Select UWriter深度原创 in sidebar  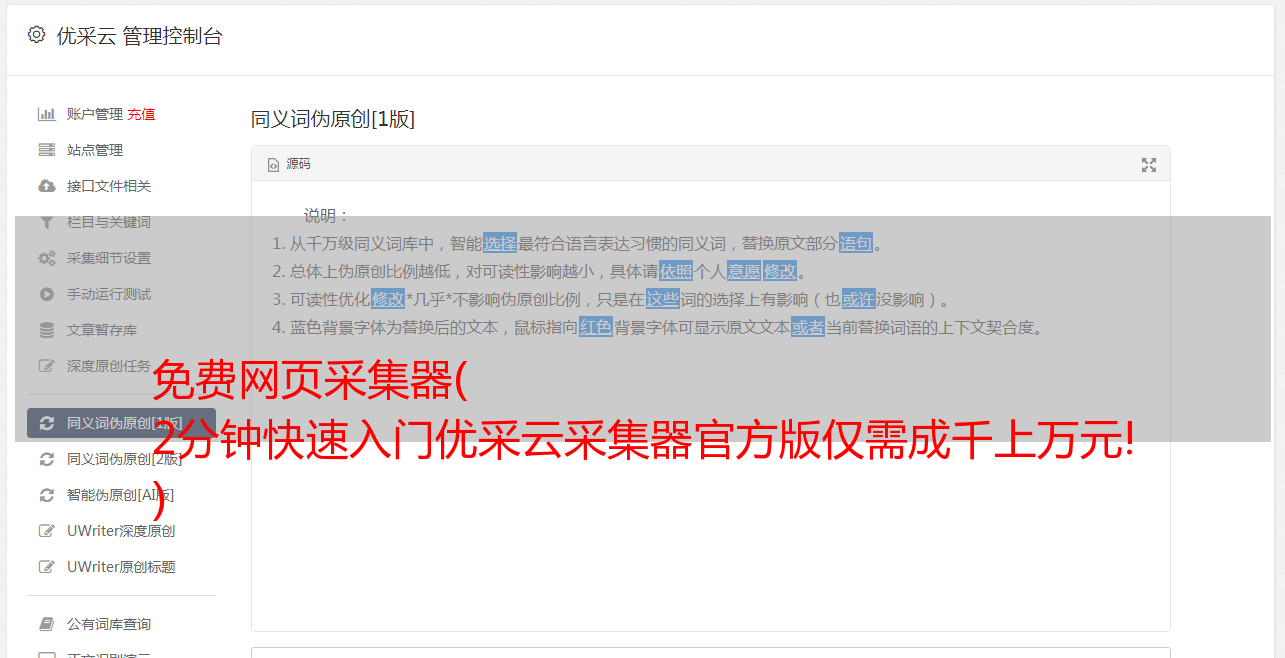[121, 531]
